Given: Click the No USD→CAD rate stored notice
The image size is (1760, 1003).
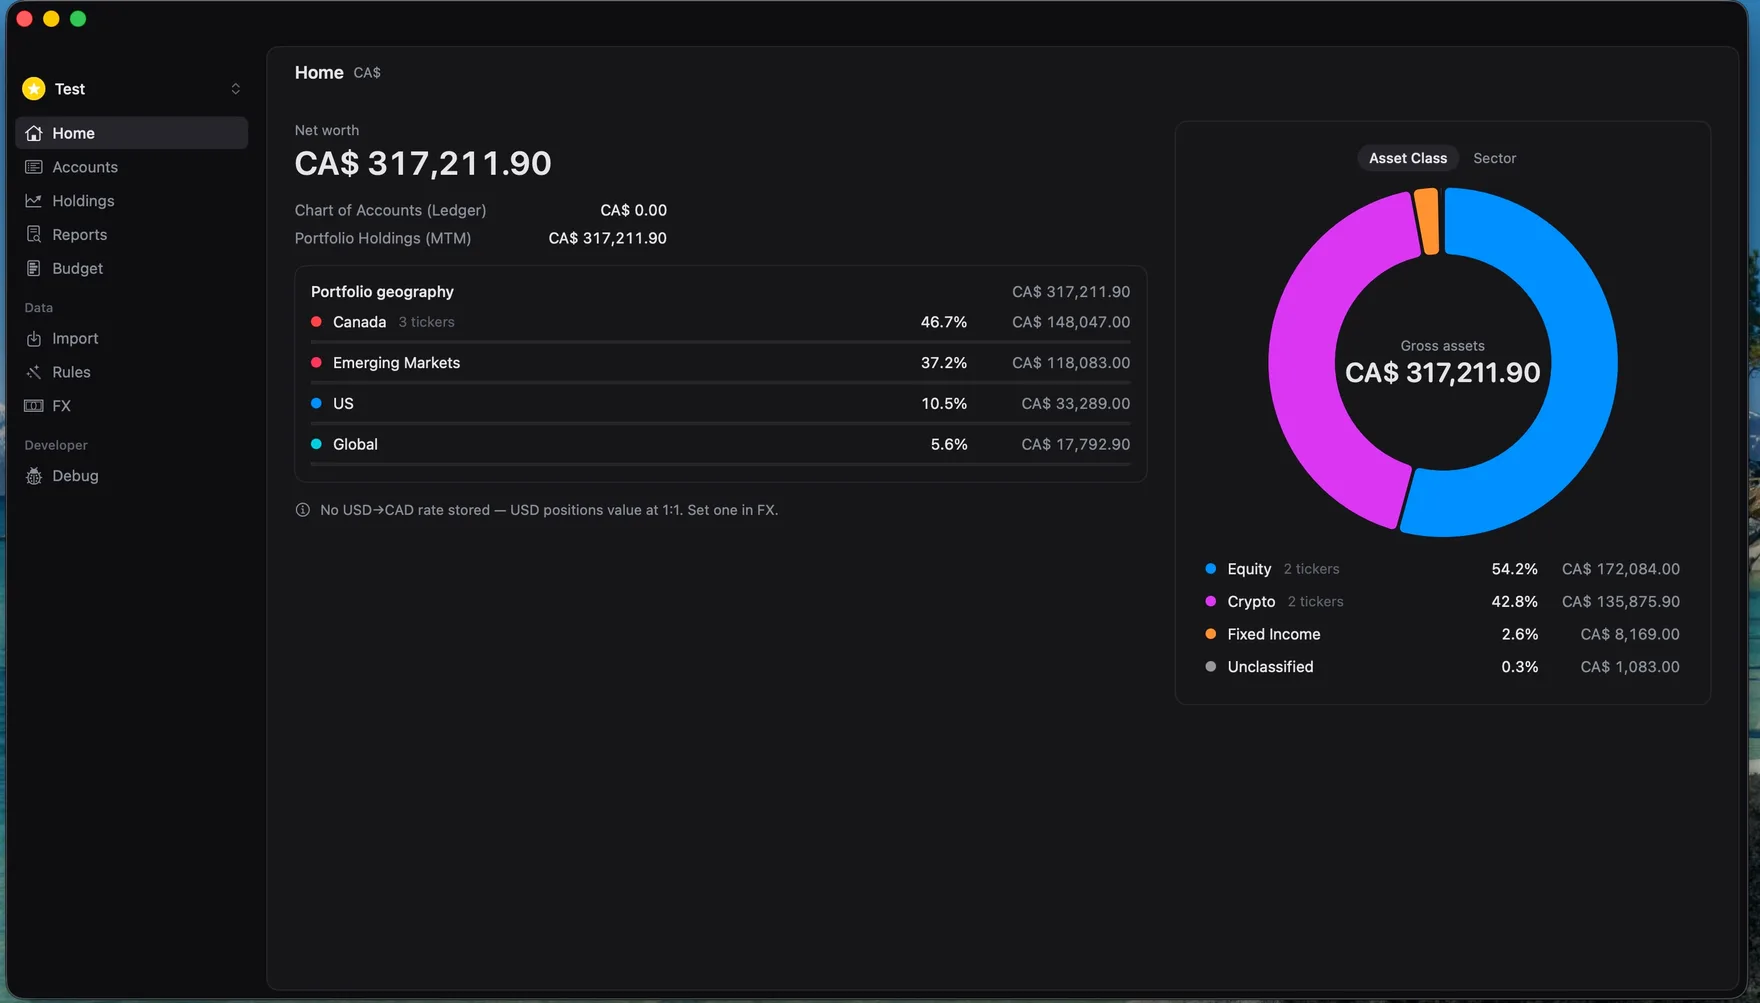Looking at the screenshot, I should (549, 510).
